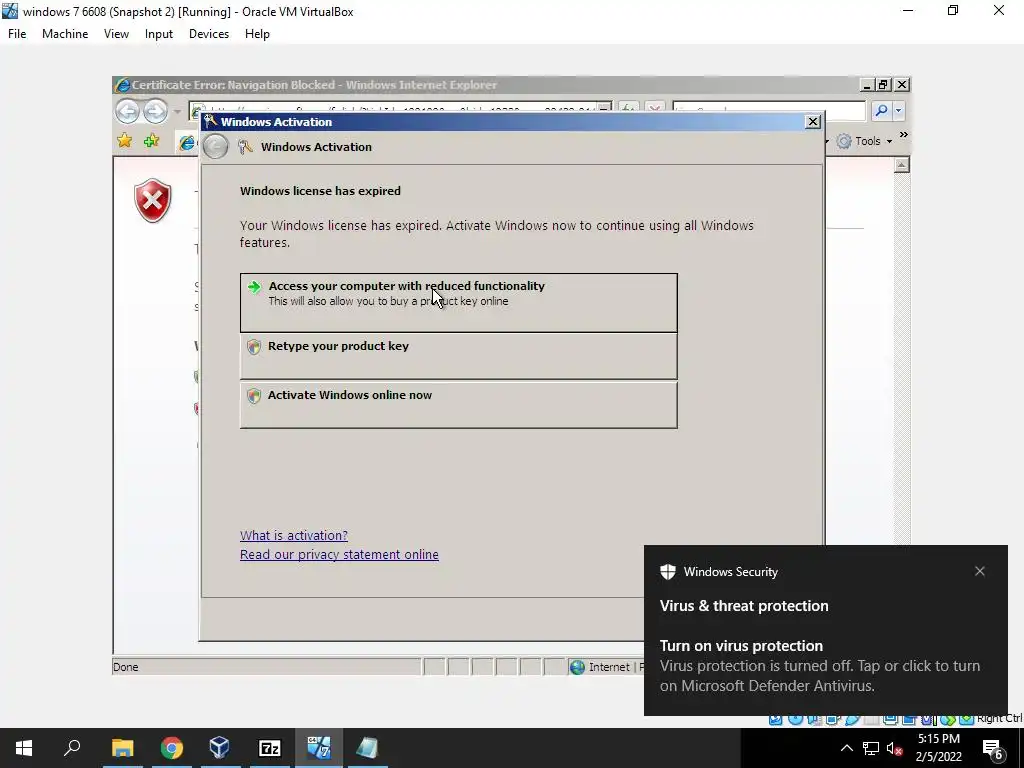Show hidden system tray icons
This screenshot has height=768, width=1024.
coord(846,748)
